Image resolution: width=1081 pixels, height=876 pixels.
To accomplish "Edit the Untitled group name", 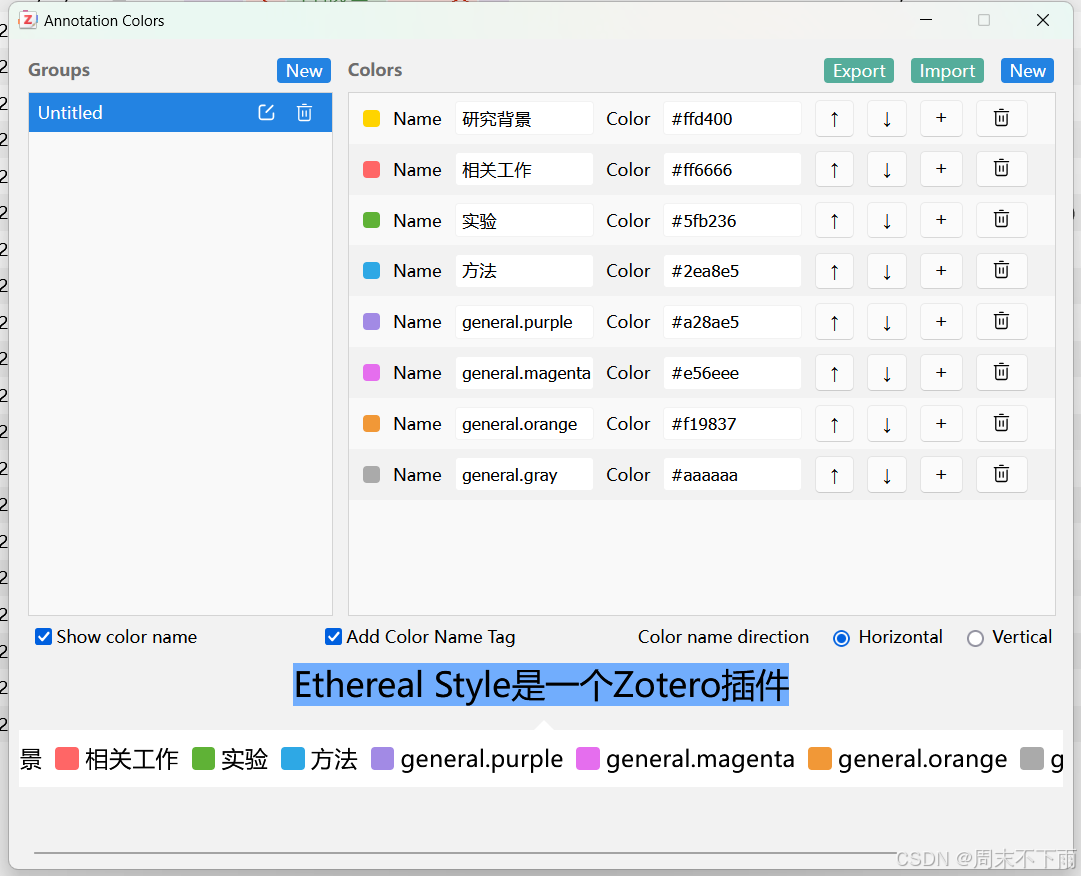I will tap(266, 112).
